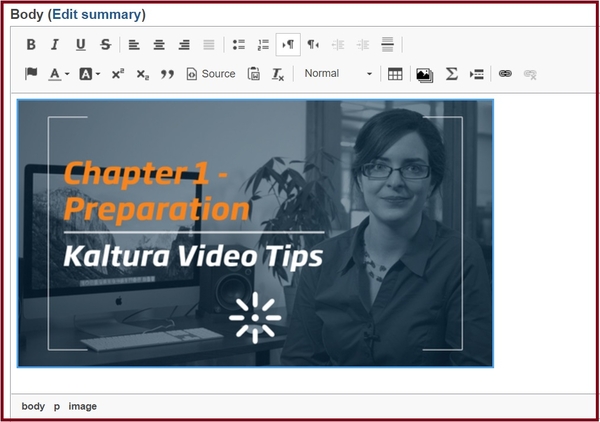The width and height of the screenshot is (600, 422).
Task: Expand the Normal paragraph format dropdown
Action: 338,74
